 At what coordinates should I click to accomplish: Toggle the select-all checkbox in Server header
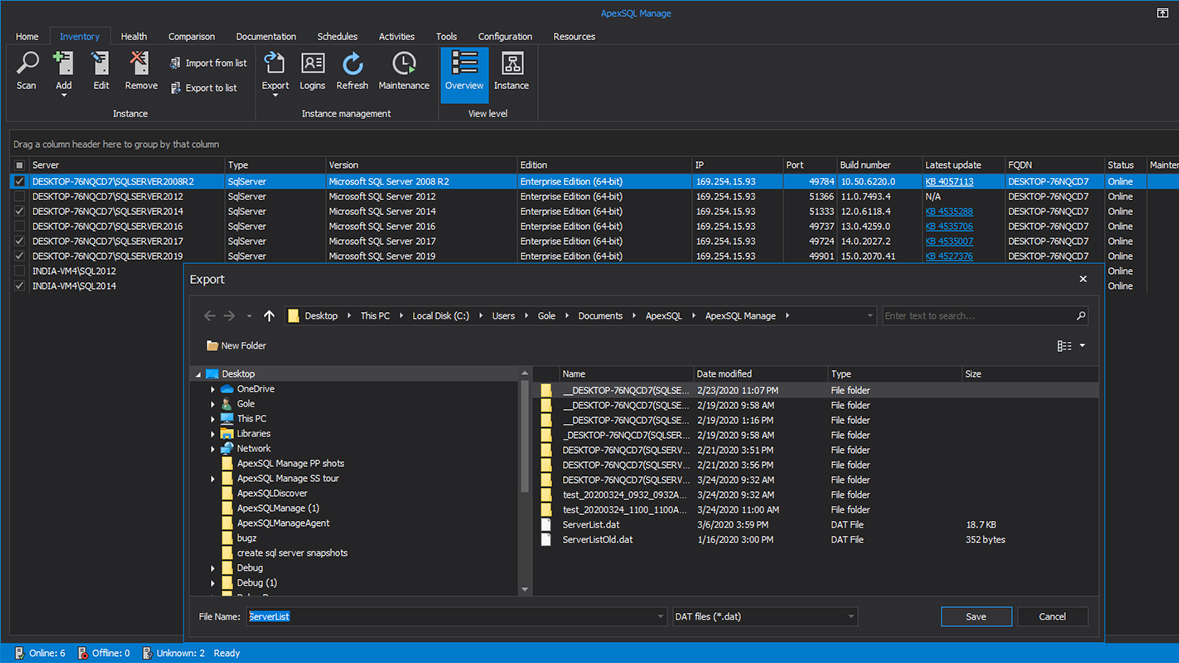click(20, 165)
